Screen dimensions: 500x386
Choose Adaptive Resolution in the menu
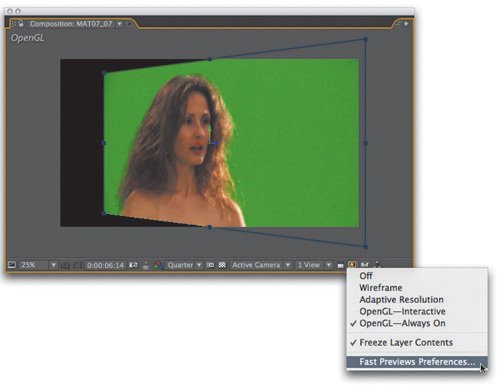click(x=401, y=299)
